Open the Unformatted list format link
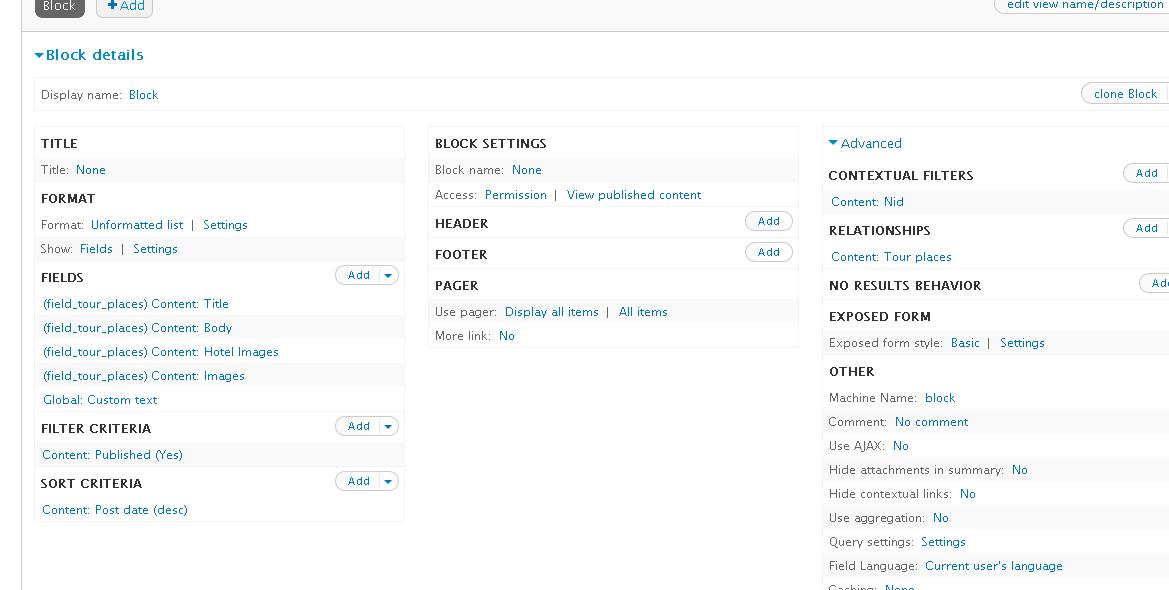This screenshot has height=590, width=1169. 137,225
